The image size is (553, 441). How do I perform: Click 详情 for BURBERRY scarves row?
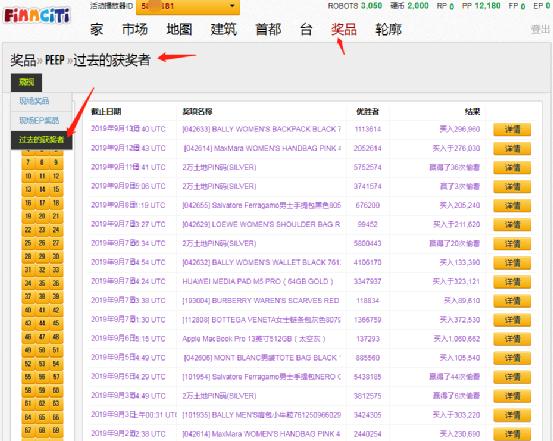pyautogui.click(x=512, y=301)
